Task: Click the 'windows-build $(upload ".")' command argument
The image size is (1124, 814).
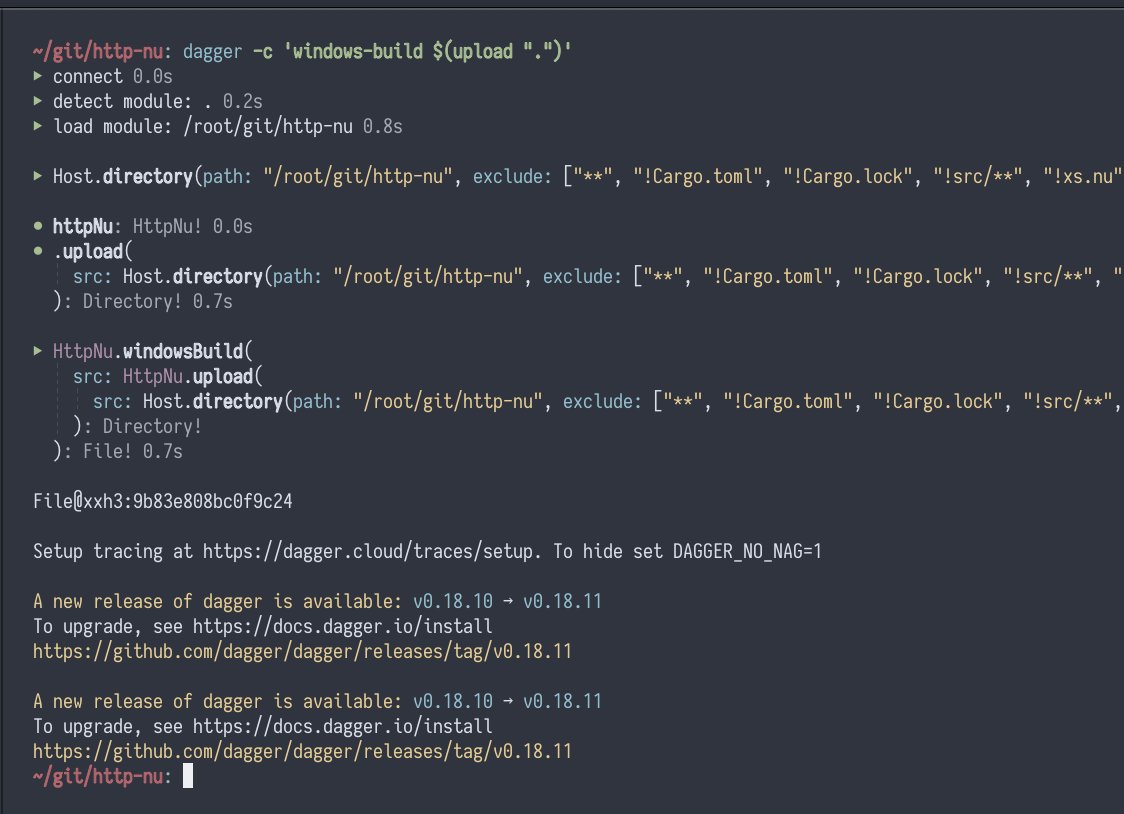Action: [428, 52]
